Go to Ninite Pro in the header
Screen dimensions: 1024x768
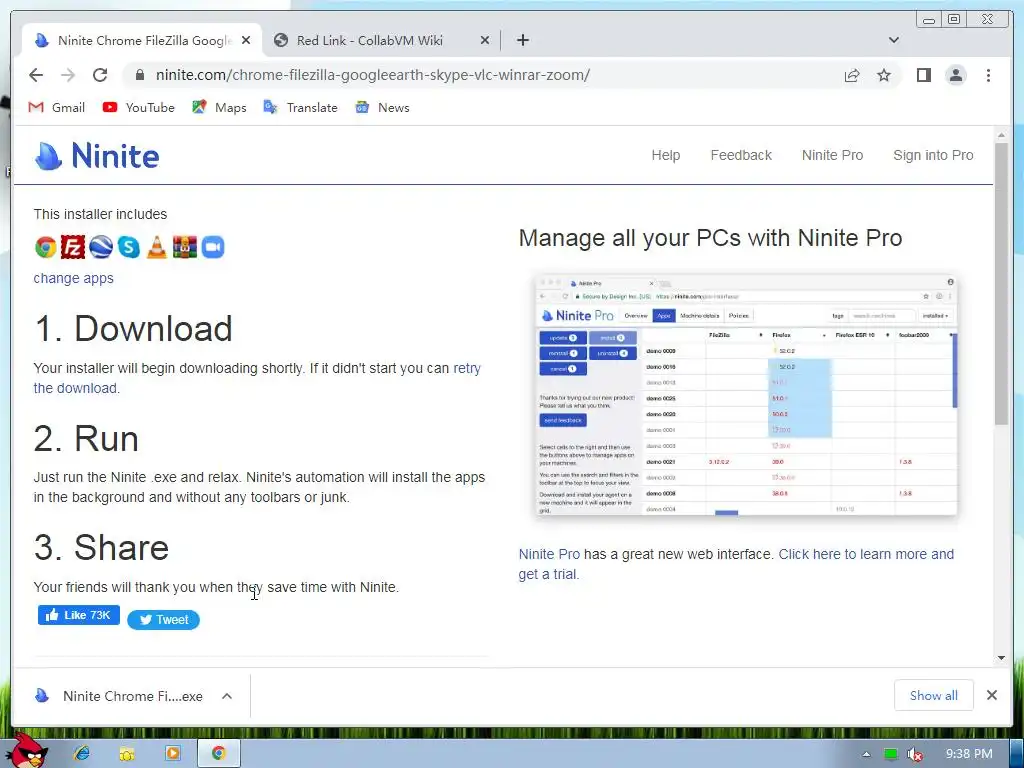click(x=833, y=155)
